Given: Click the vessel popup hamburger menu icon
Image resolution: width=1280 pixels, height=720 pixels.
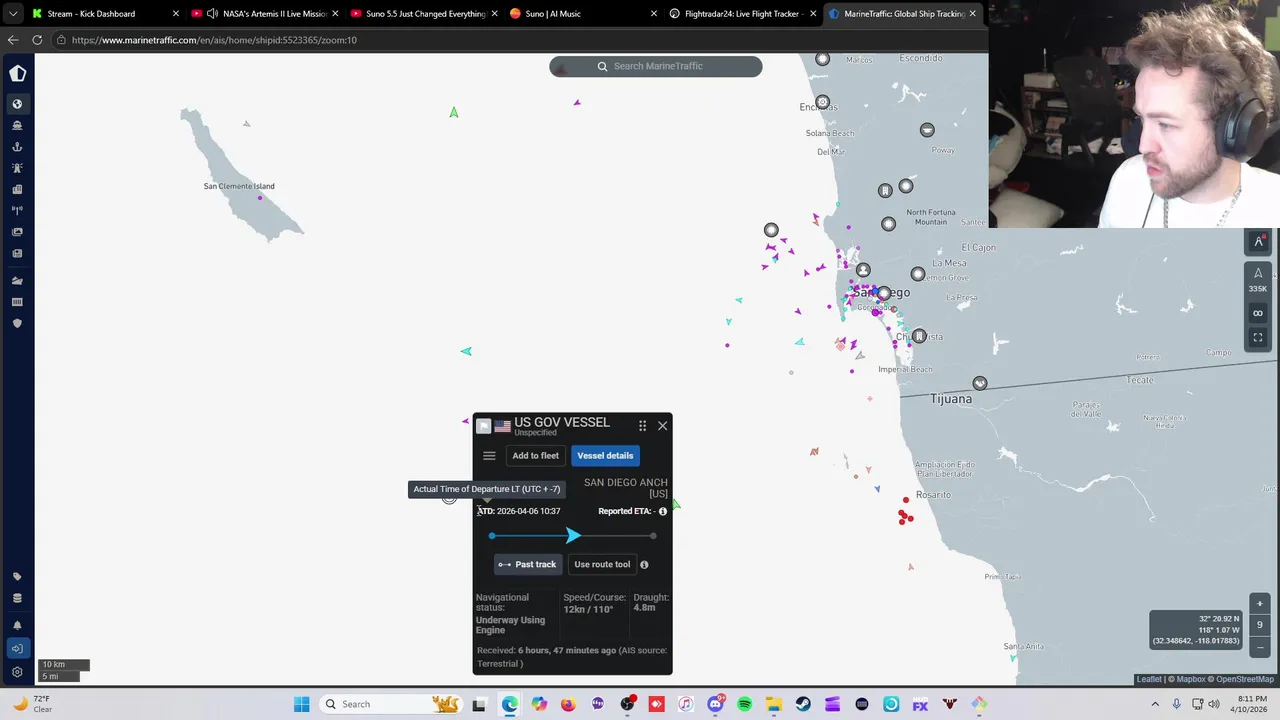Looking at the screenshot, I should click(489, 455).
